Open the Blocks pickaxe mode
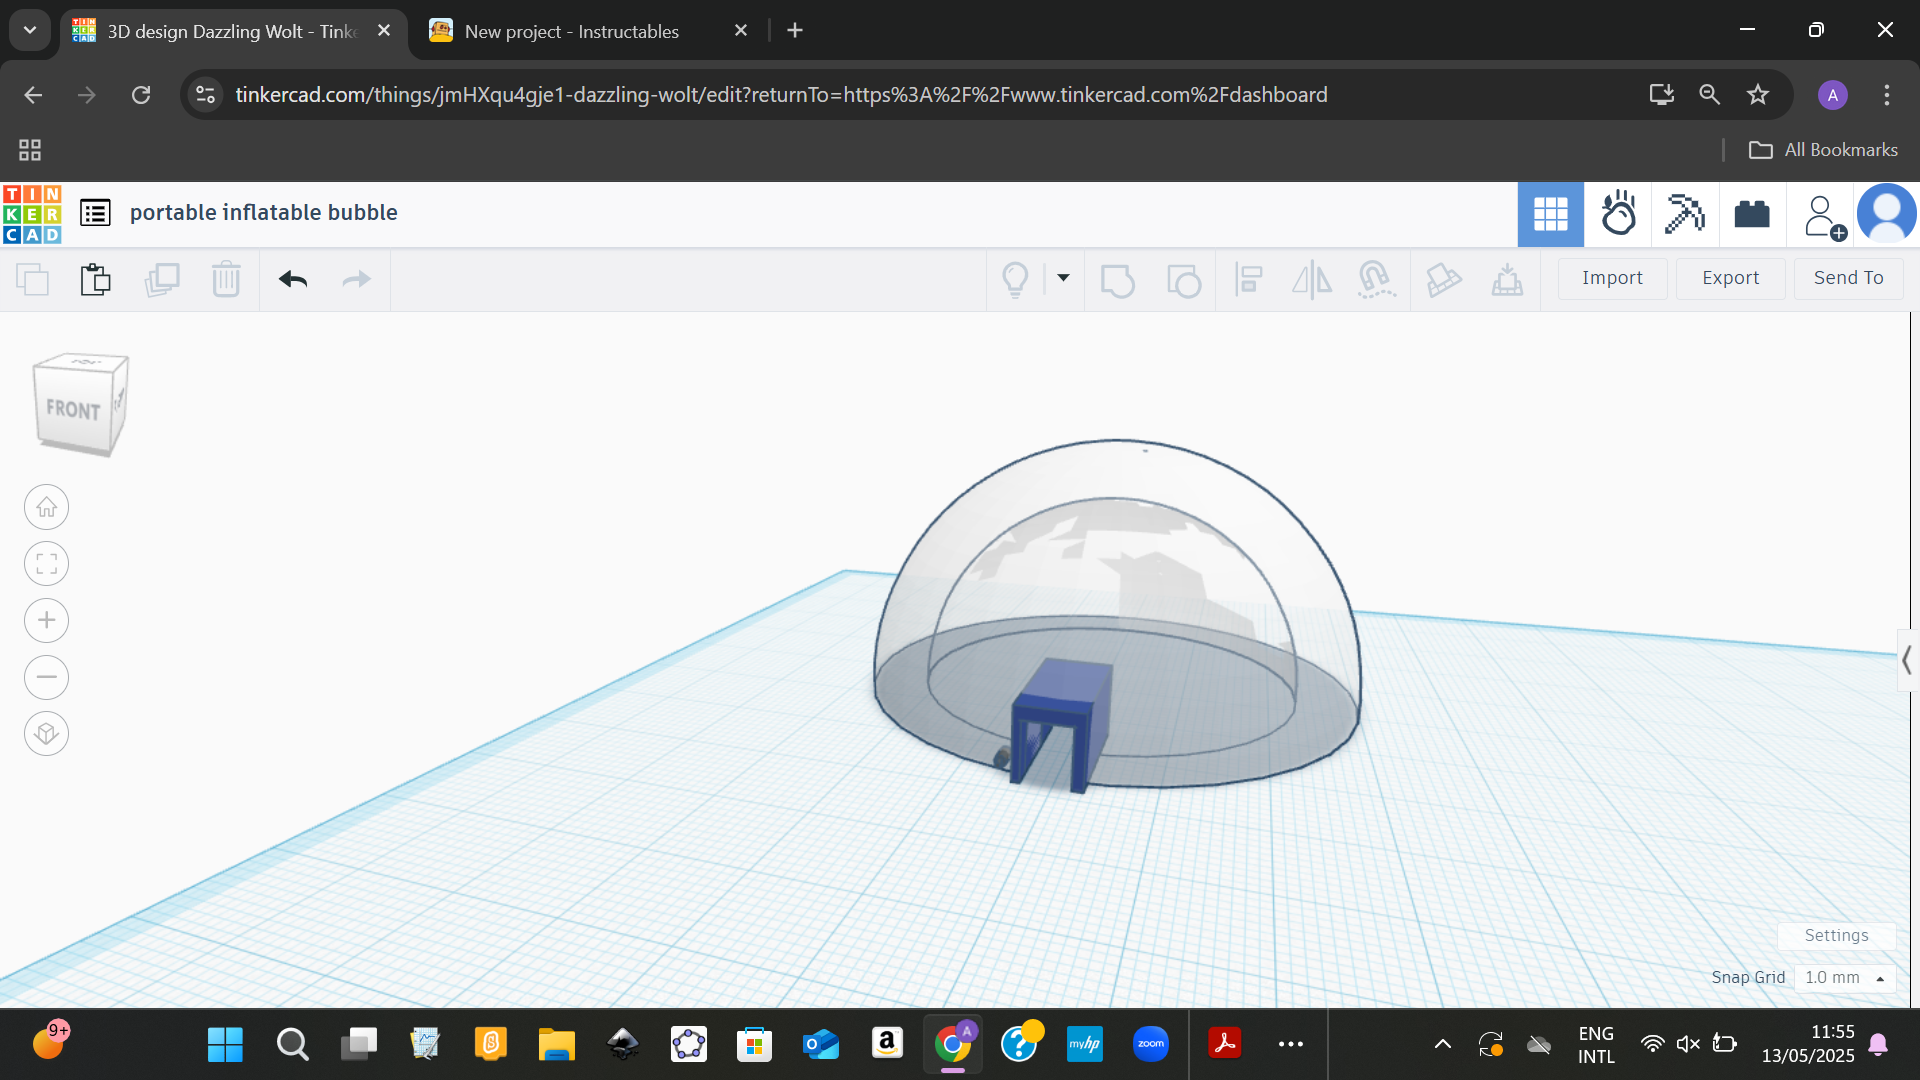Image resolution: width=1920 pixels, height=1080 pixels. click(1685, 214)
